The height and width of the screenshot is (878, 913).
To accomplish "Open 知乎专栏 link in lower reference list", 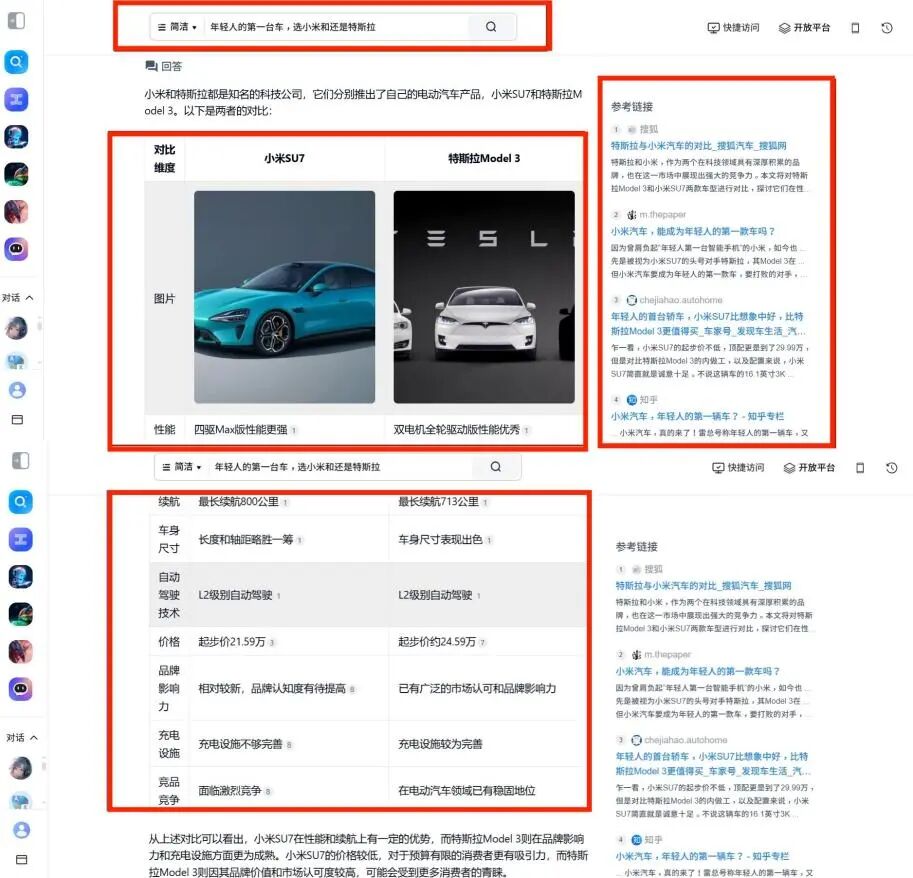I will pos(702,856).
